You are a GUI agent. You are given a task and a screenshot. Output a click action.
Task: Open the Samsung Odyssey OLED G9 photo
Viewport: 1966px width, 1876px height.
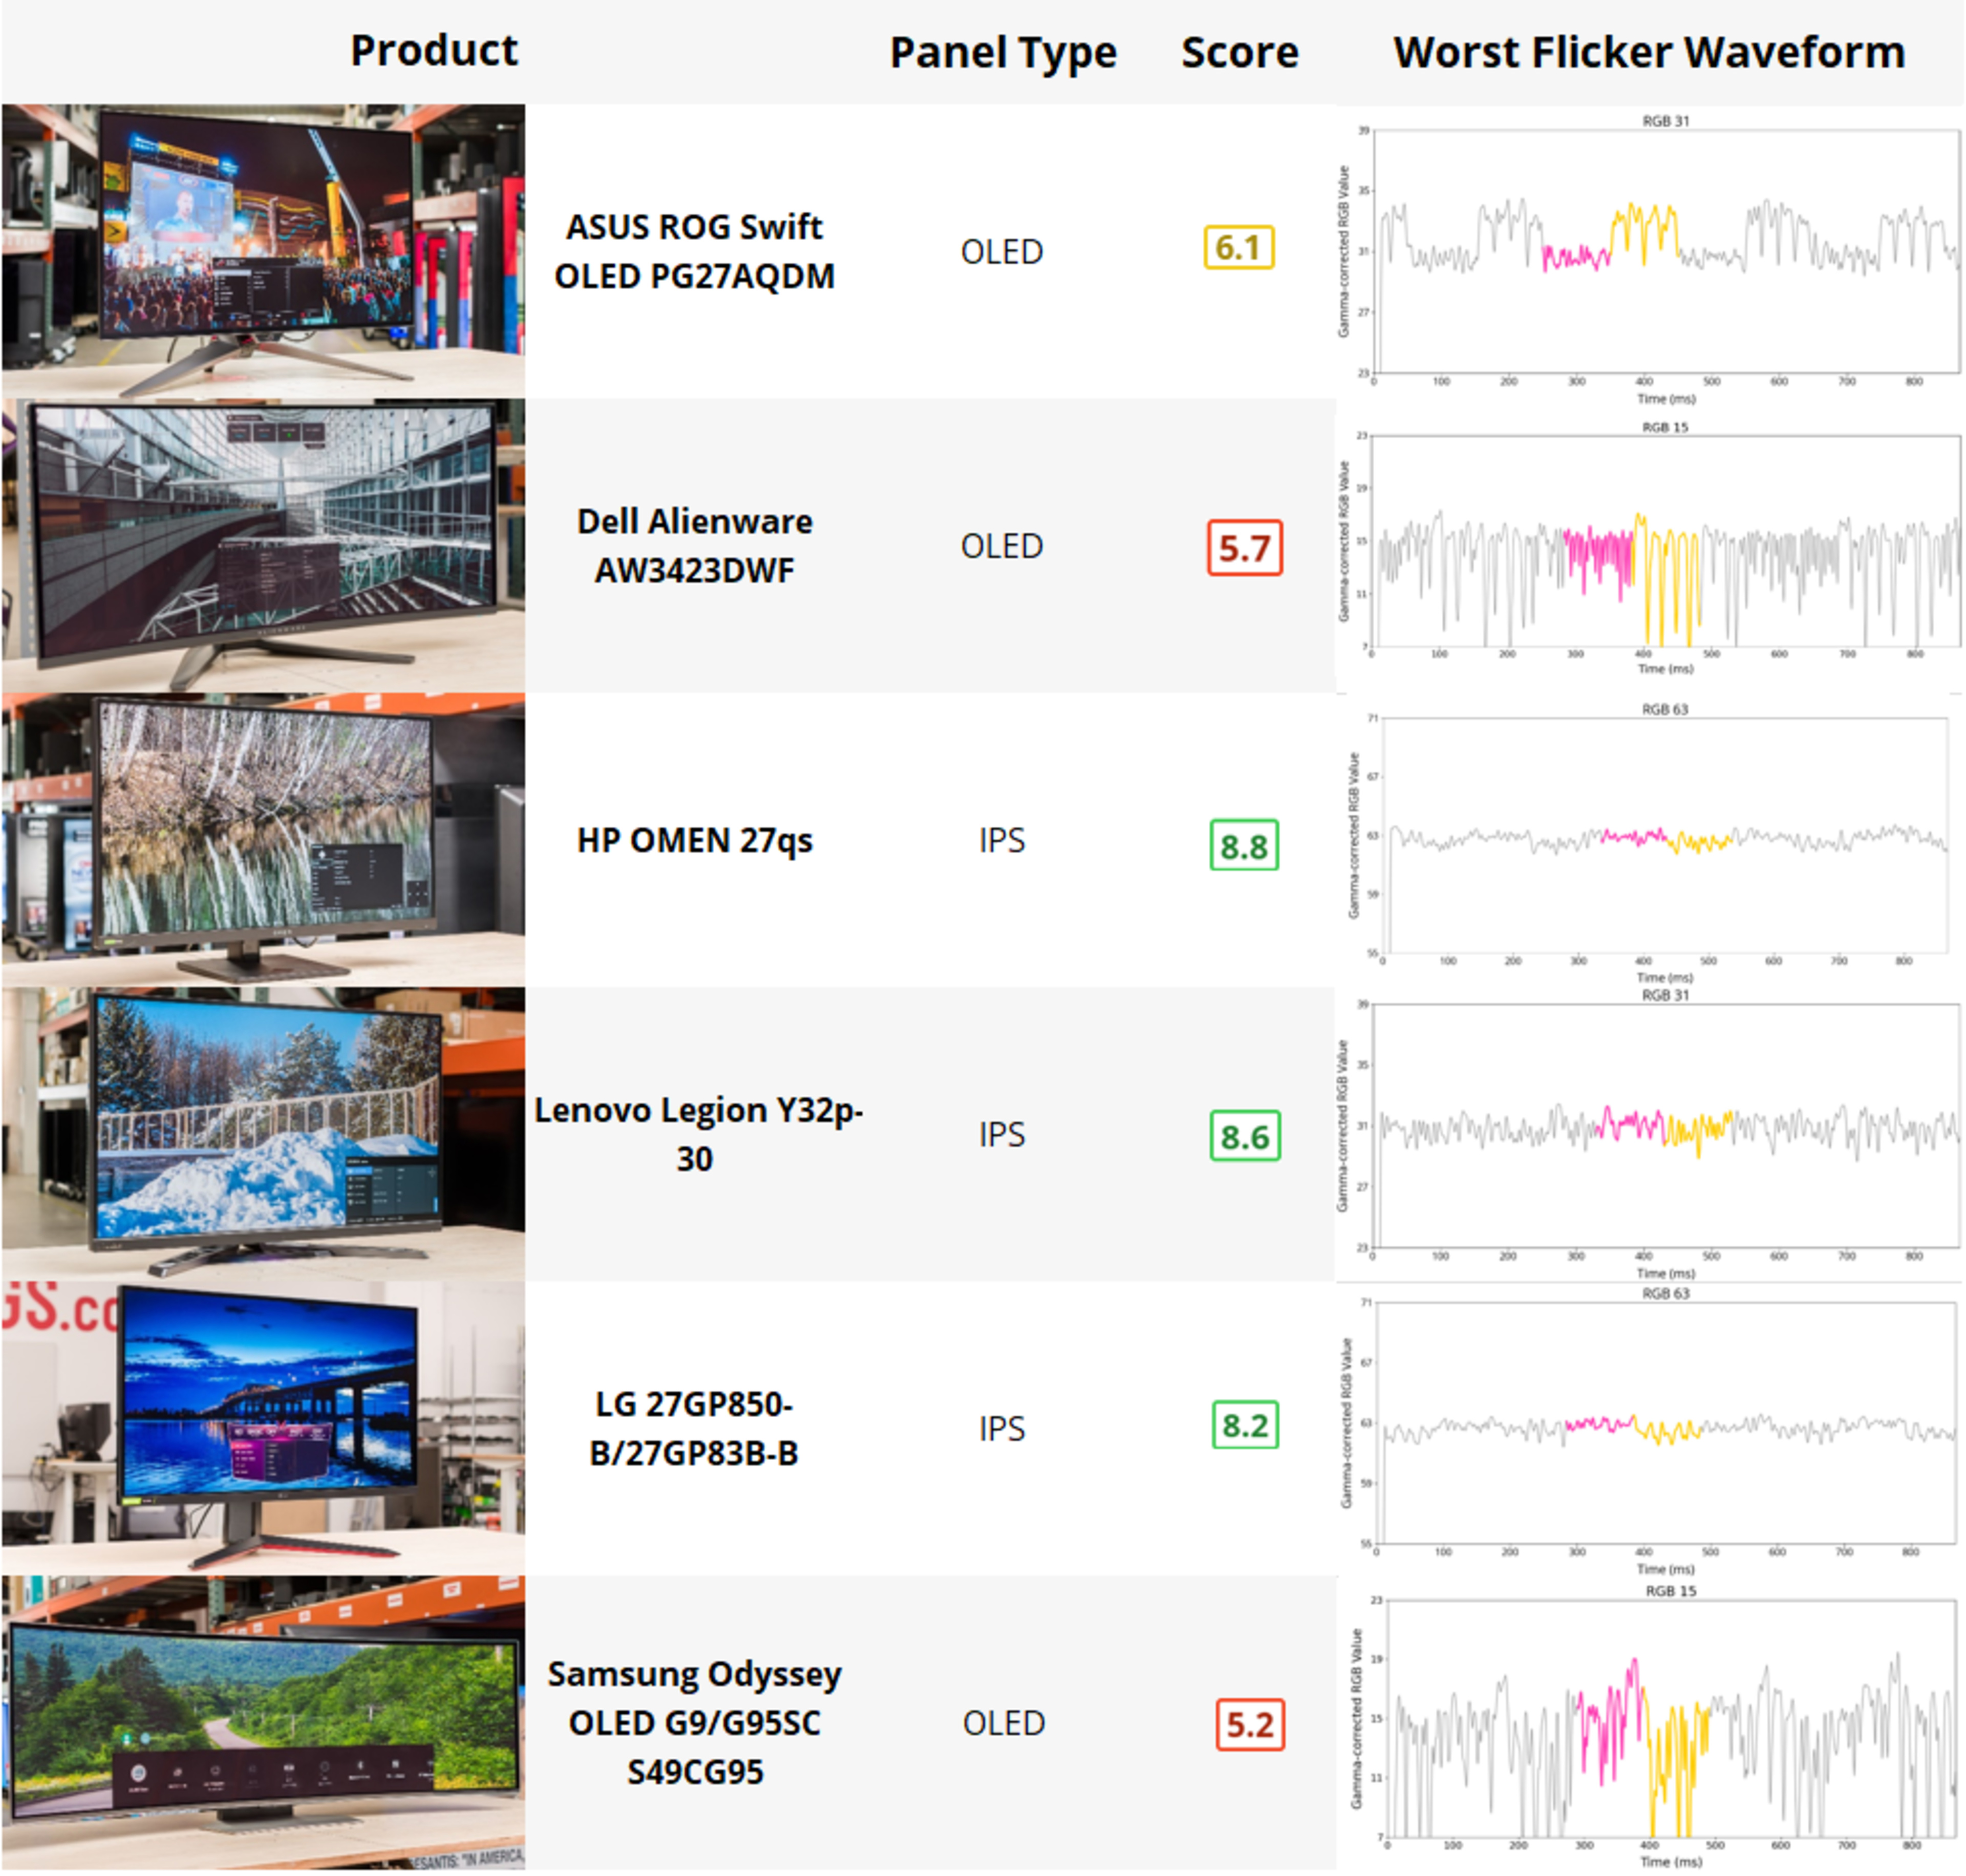(x=263, y=1722)
